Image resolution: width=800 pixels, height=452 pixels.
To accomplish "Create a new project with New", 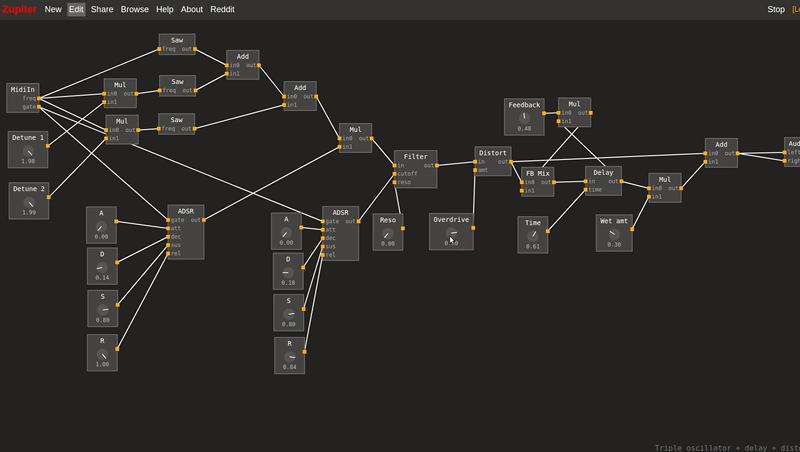I will (x=53, y=9).
